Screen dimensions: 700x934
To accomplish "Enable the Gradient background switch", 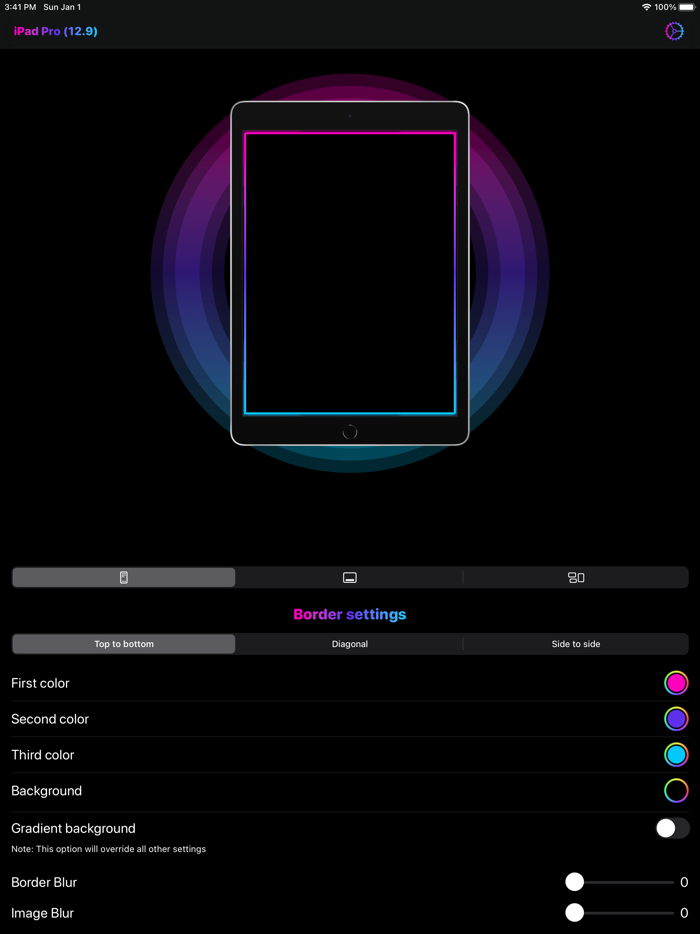I will (673, 828).
